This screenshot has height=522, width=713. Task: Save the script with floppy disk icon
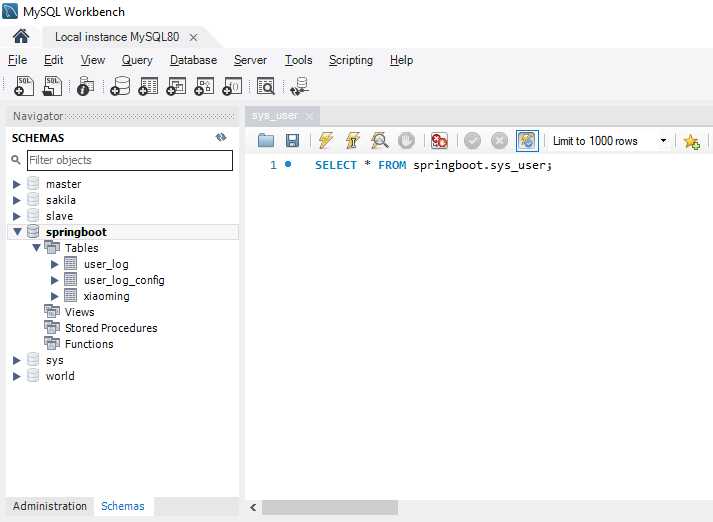(292, 141)
